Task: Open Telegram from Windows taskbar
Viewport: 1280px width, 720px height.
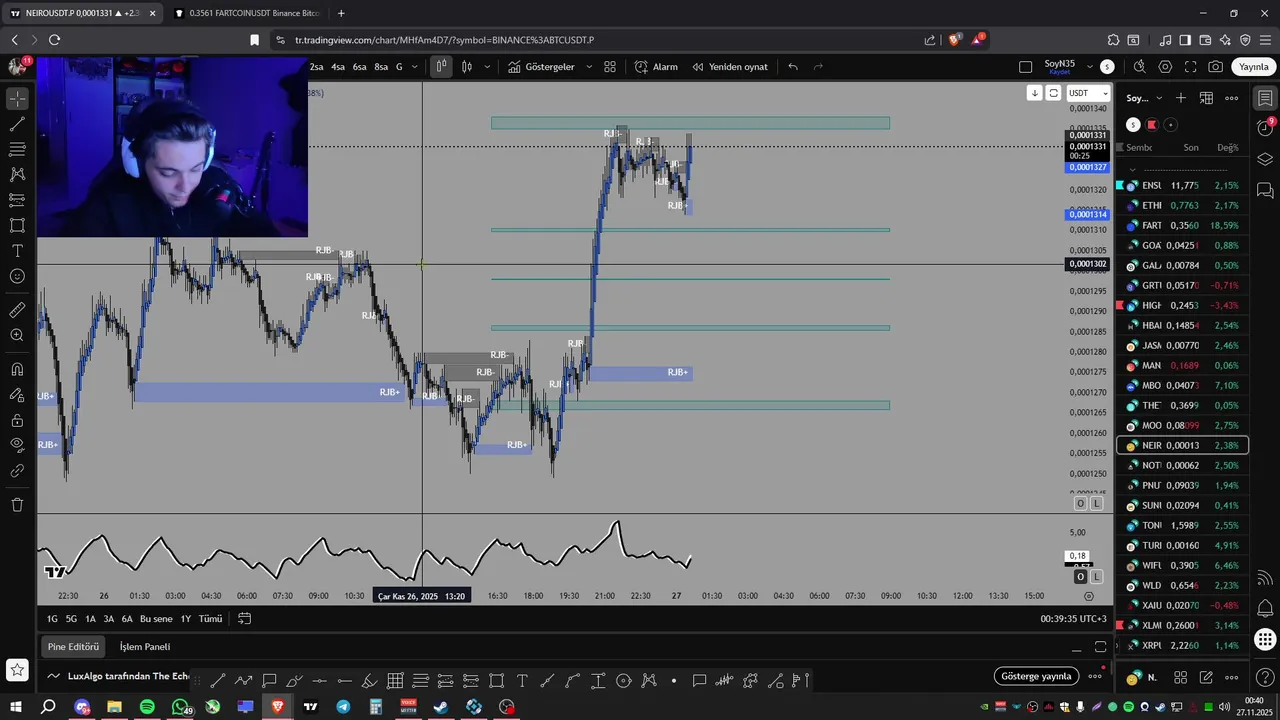Action: click(343, 707)
